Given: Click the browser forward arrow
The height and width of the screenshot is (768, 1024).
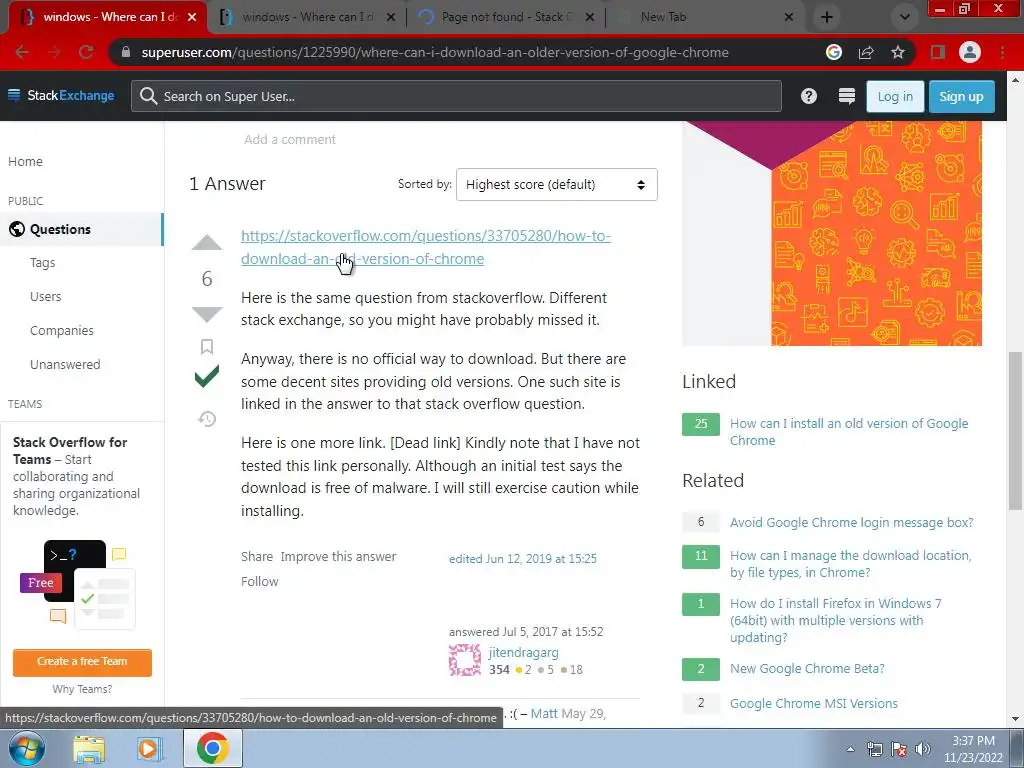Looking at the screenshot, I should coord(54,52).
